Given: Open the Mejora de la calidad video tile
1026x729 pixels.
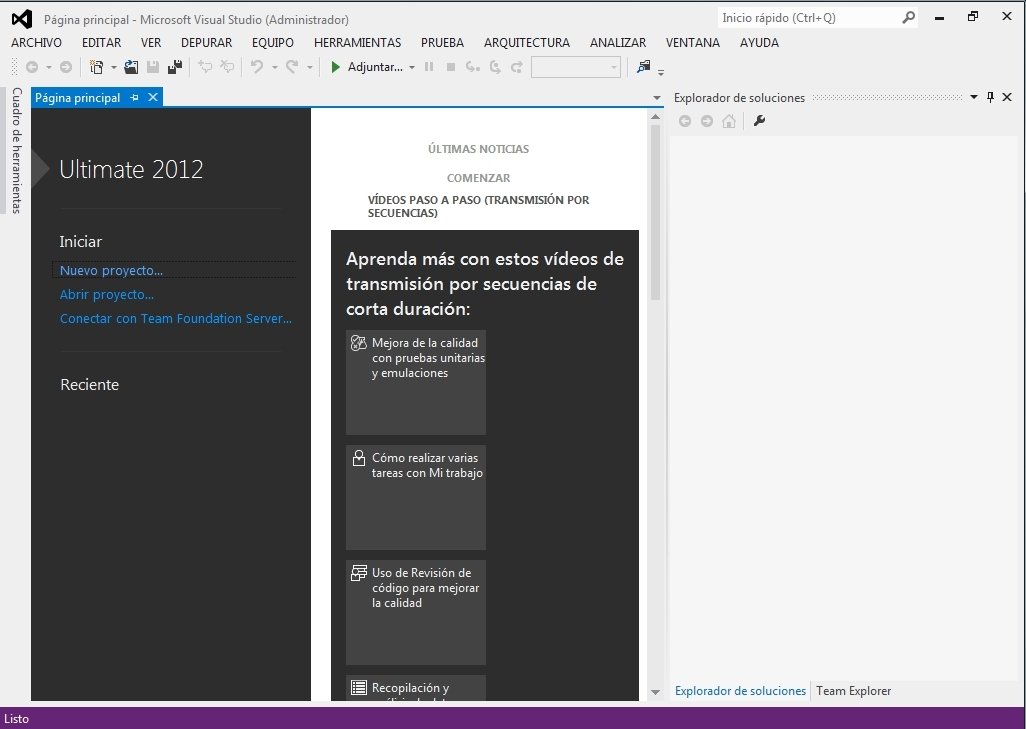Looking at the screenshot, I should coord(416,382).
